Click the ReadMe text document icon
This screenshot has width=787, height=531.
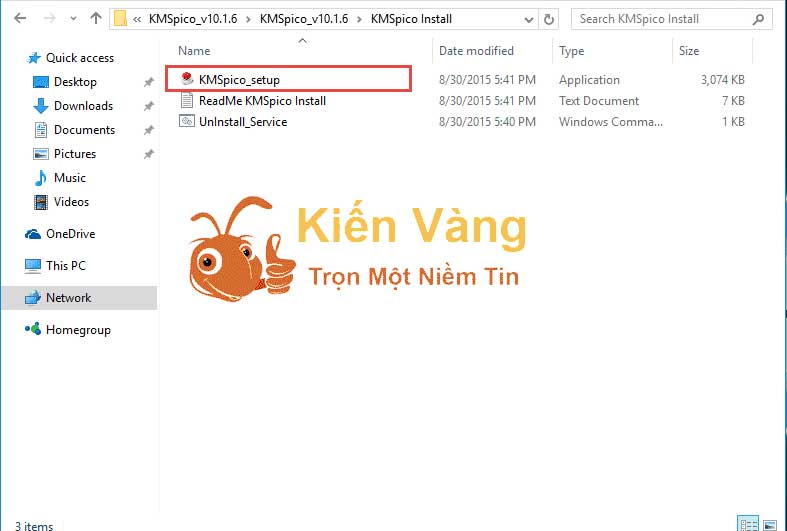(187, 100)
